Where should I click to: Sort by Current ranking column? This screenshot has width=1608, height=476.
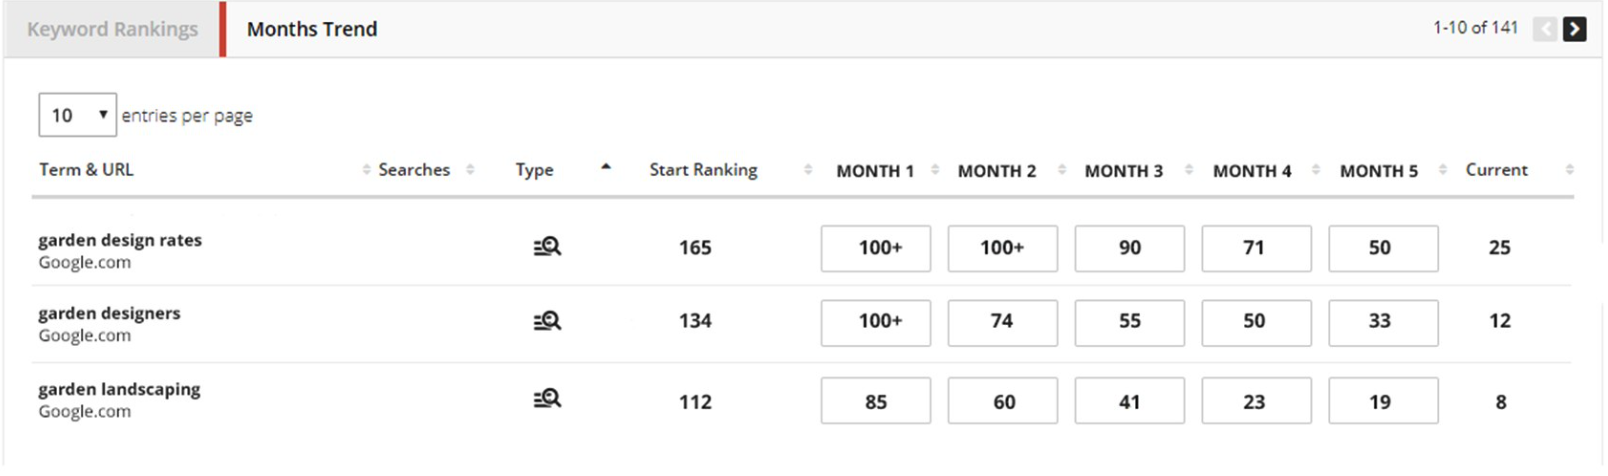(x=1497, y=170)
